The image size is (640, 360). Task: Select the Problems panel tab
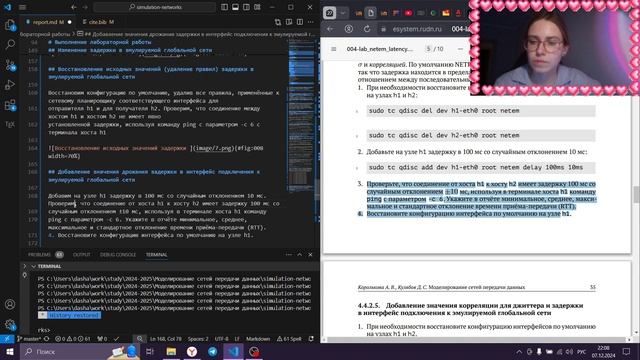45,255
